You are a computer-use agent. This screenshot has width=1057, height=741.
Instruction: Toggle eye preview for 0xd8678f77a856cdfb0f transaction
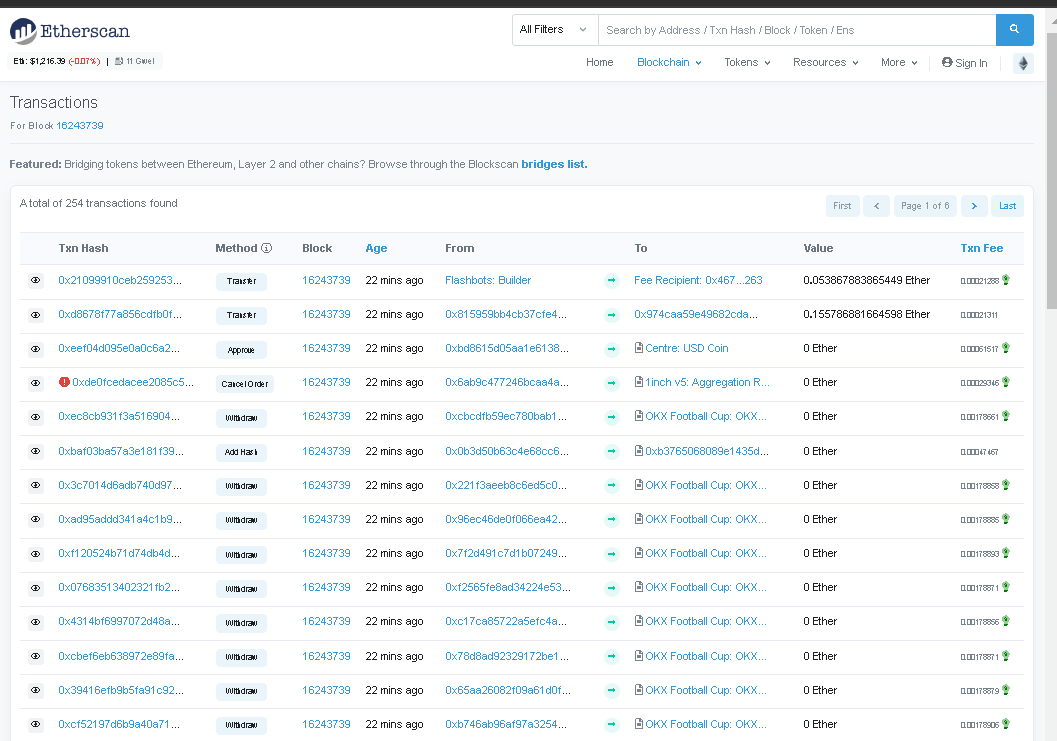click(36, 315)
